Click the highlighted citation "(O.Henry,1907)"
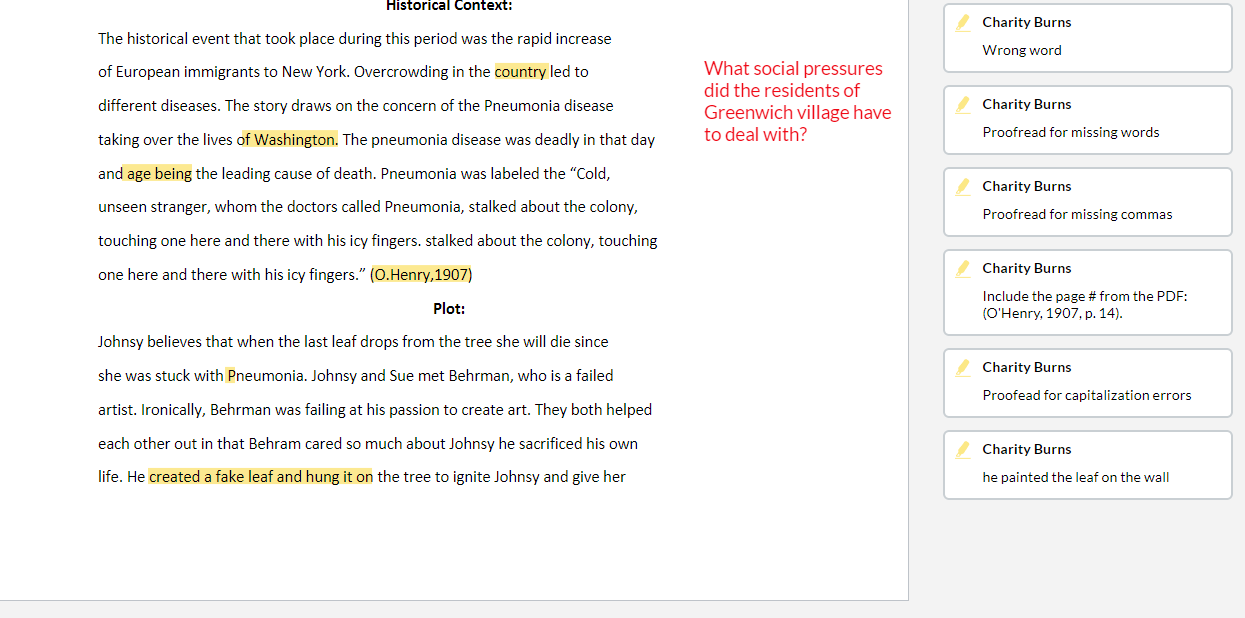This screenshot has width=1245, height=618. tap(421, 275)
